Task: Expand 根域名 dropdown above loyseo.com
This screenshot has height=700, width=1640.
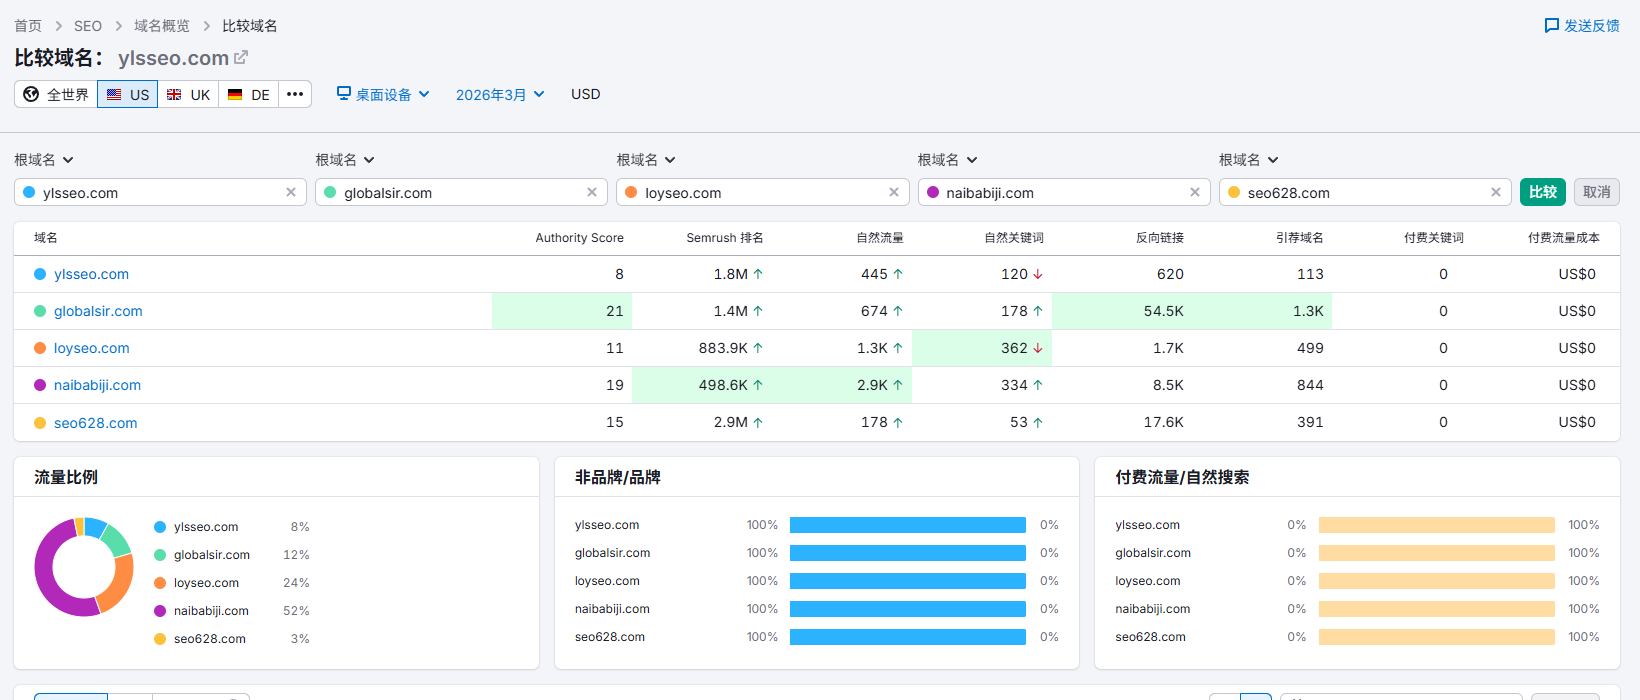Action: 646,160
